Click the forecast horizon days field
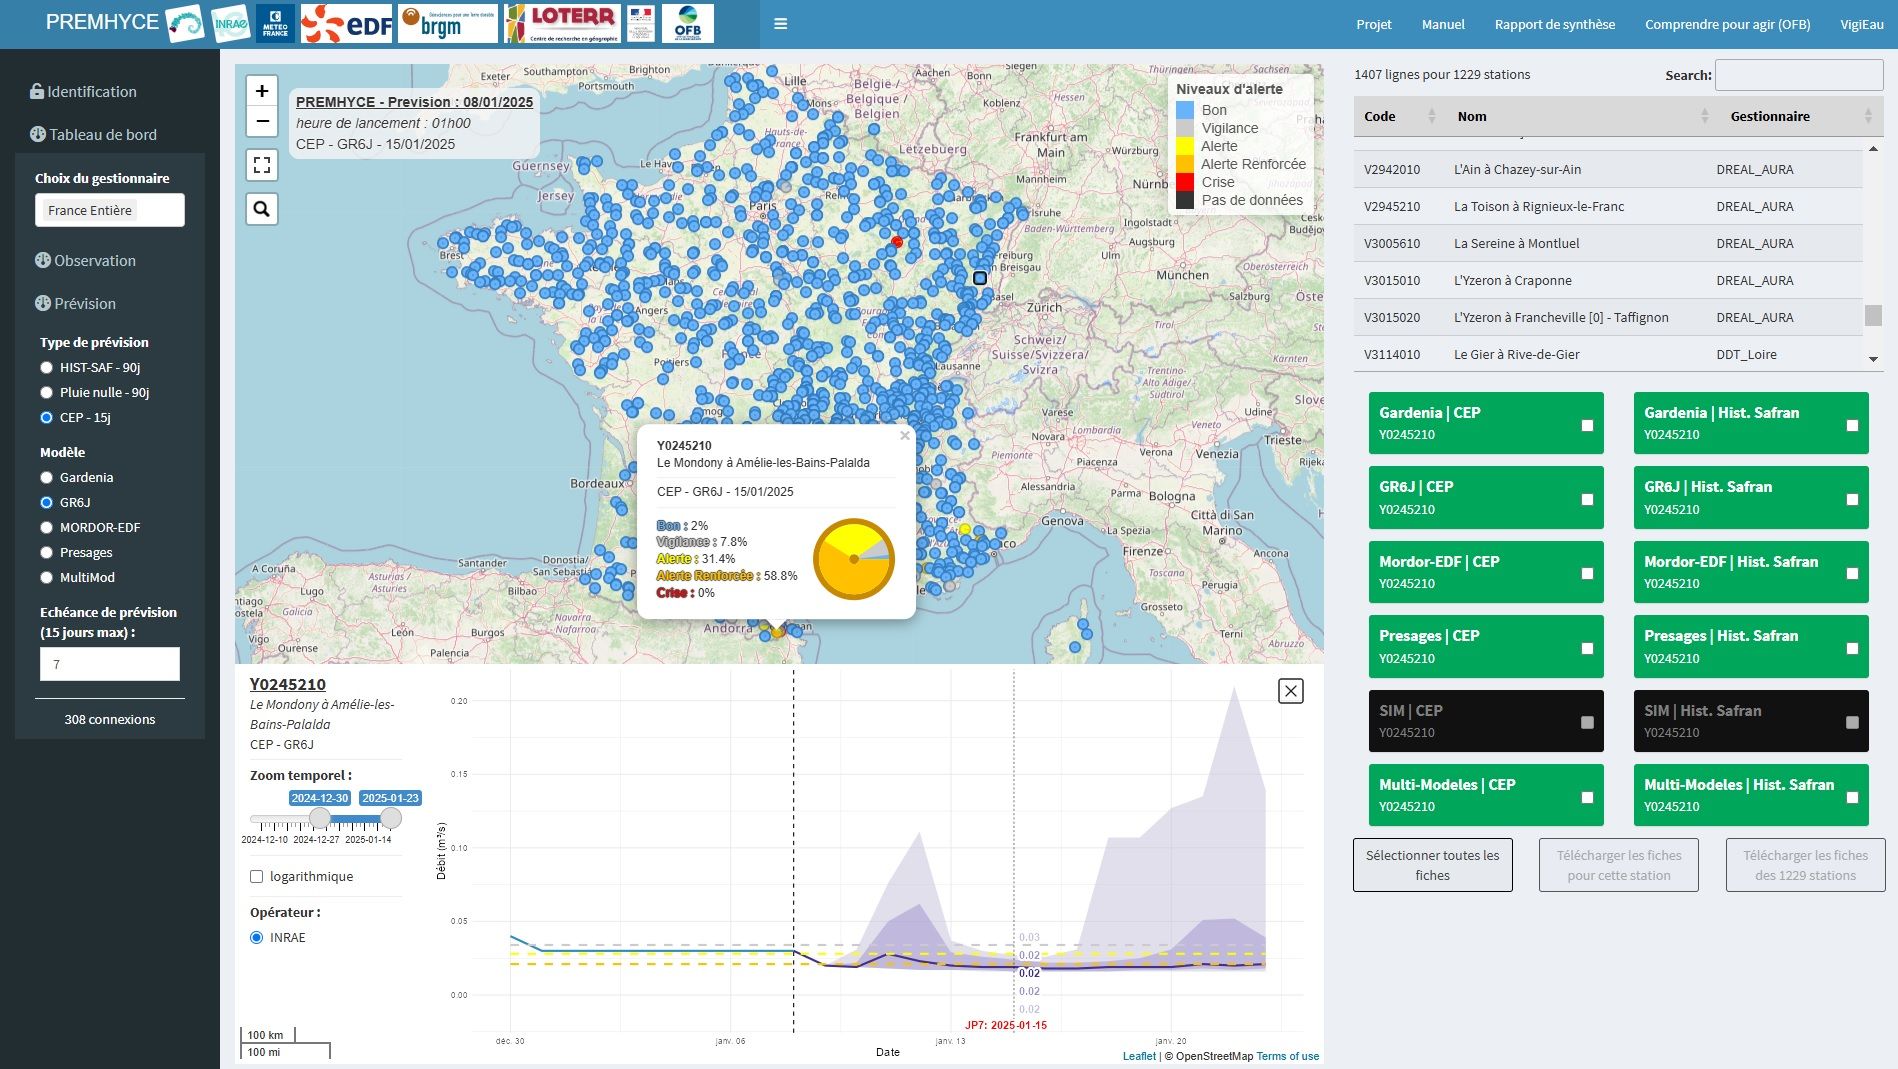 (x=110, y=664)
